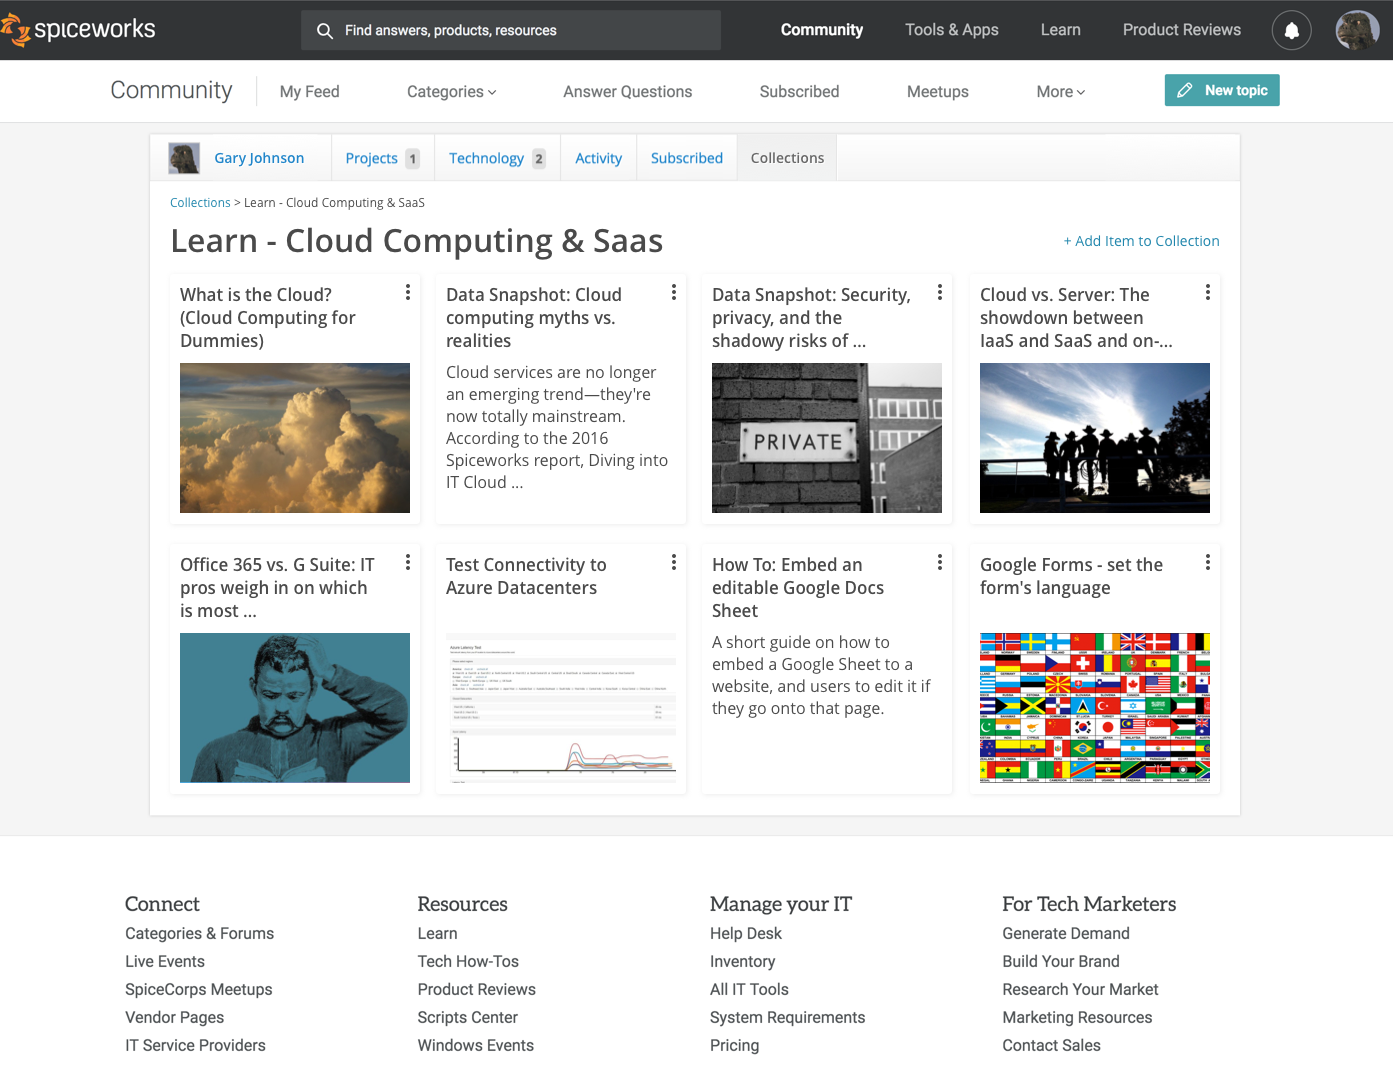
Task: Open Test Connectivity to Azure Datacenters title
Action: [526, 577]
